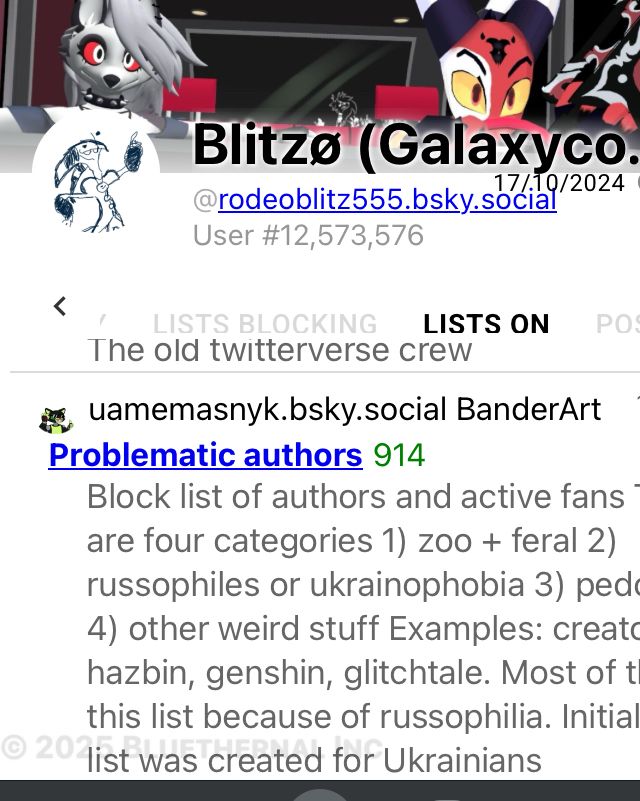Click the Blitzø display name heading
The image size is (640, 801).
click(416, 146)
